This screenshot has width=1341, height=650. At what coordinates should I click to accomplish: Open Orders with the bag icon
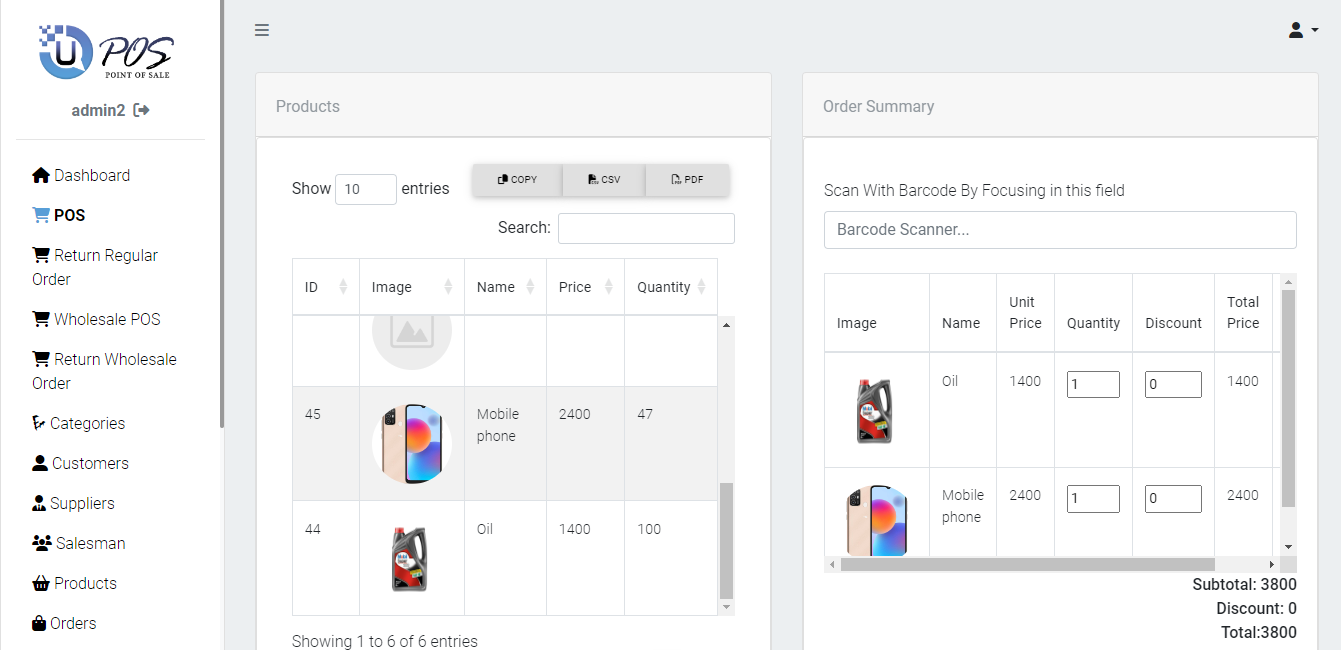point(39,623)
